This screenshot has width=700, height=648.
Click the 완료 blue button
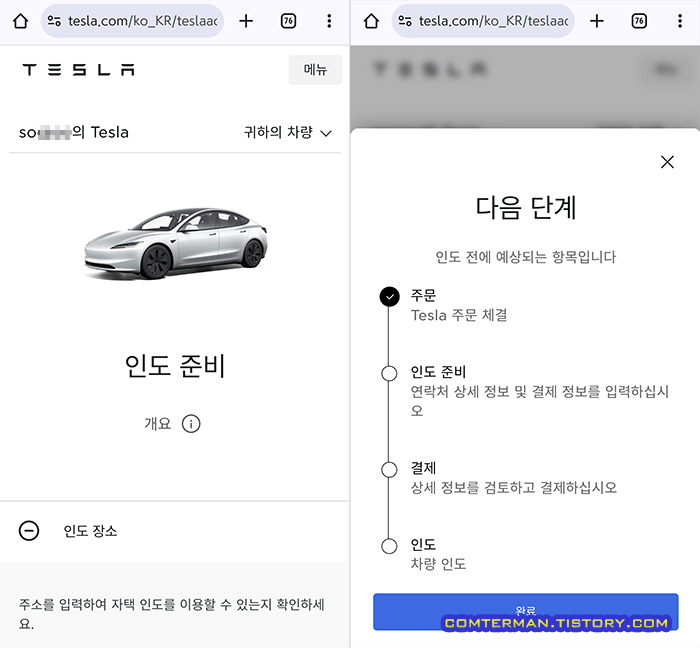click(x=525, y=611)
